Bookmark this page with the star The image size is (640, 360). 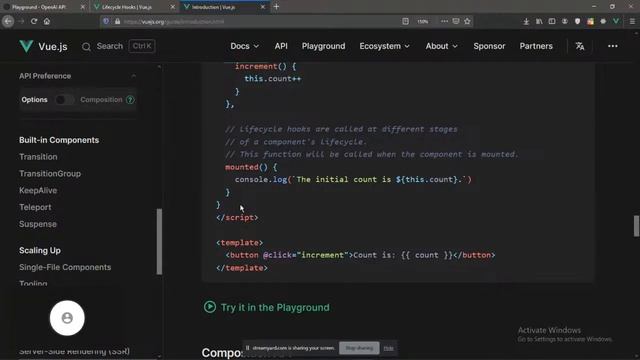pos(467,21)
